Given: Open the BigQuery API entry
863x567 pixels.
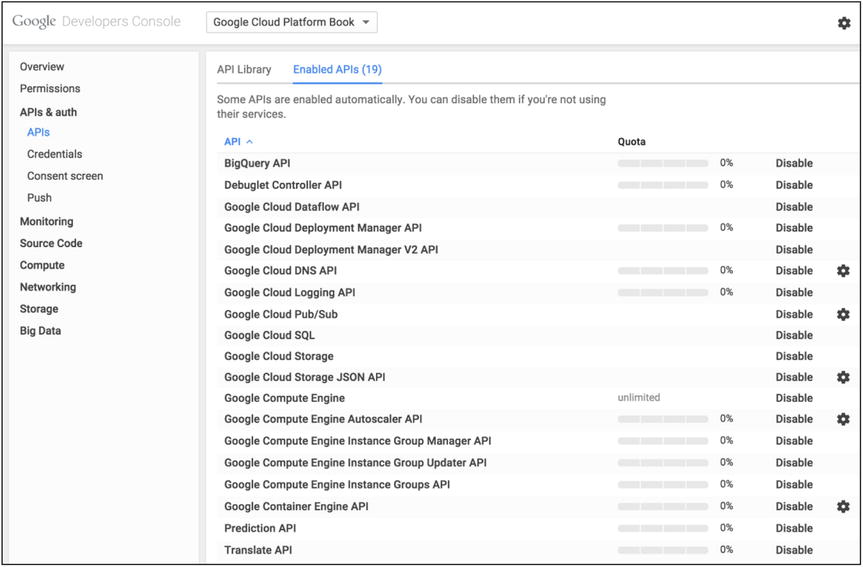Looking at the screenshot, I should (x=257, y=163).
